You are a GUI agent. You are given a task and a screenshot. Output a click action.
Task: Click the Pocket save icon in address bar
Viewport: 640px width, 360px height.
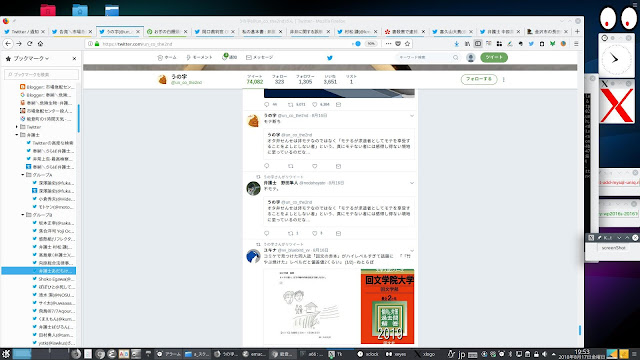(398, 44)
